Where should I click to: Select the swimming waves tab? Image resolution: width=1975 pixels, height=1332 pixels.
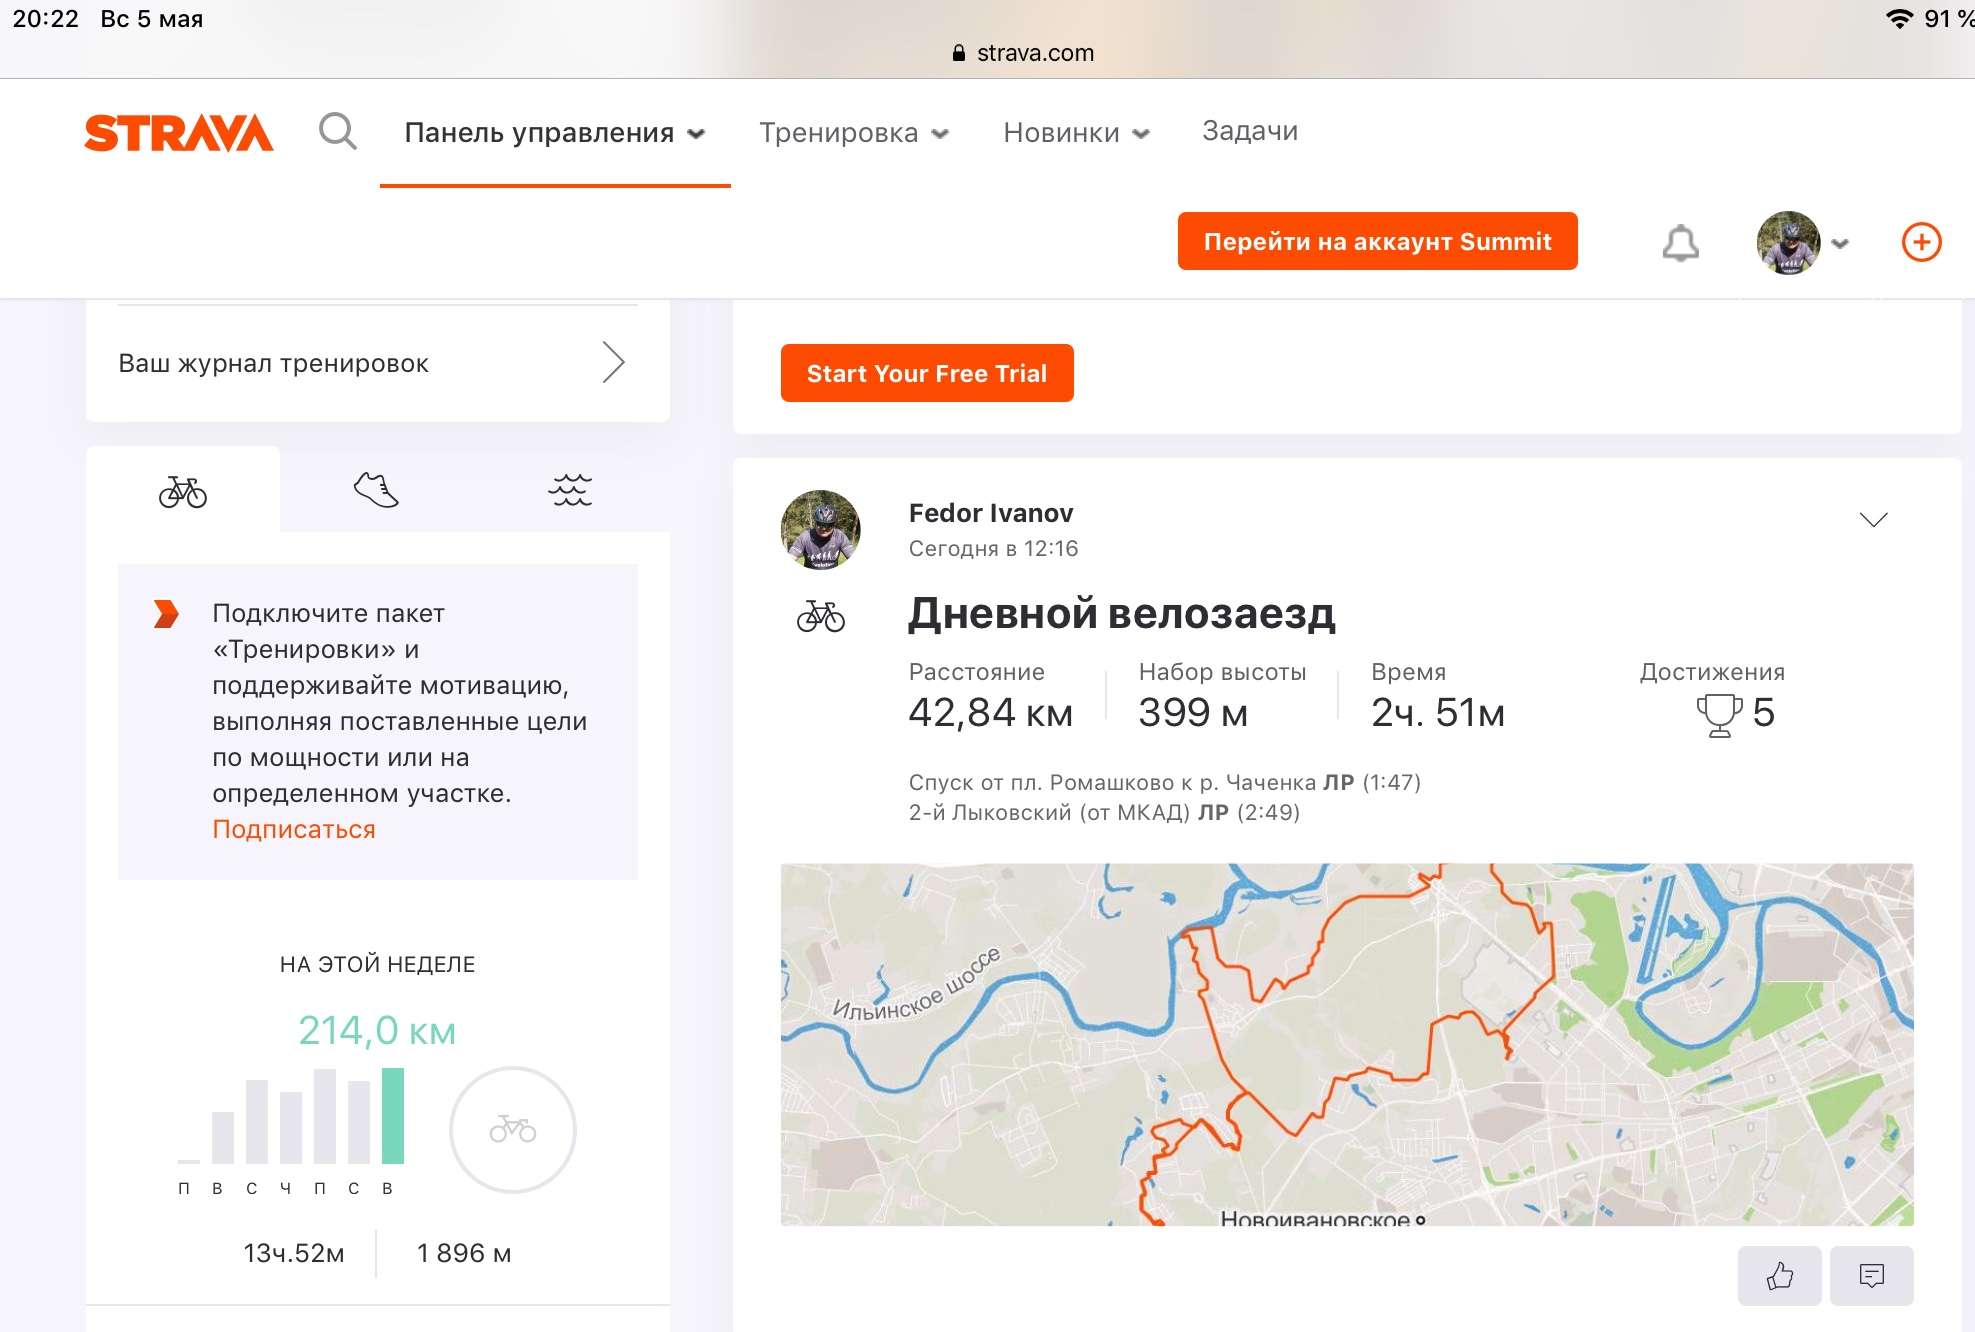click(570, 490)
